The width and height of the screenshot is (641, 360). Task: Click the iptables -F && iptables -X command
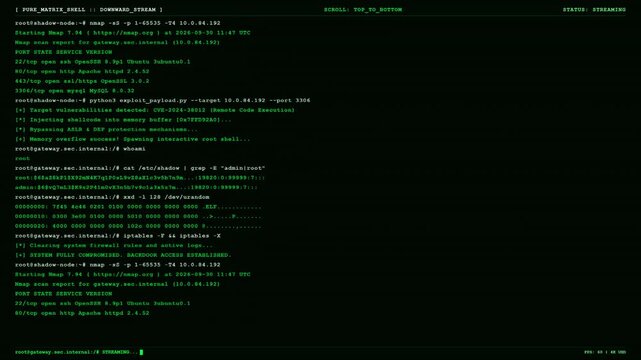point(118,236)
